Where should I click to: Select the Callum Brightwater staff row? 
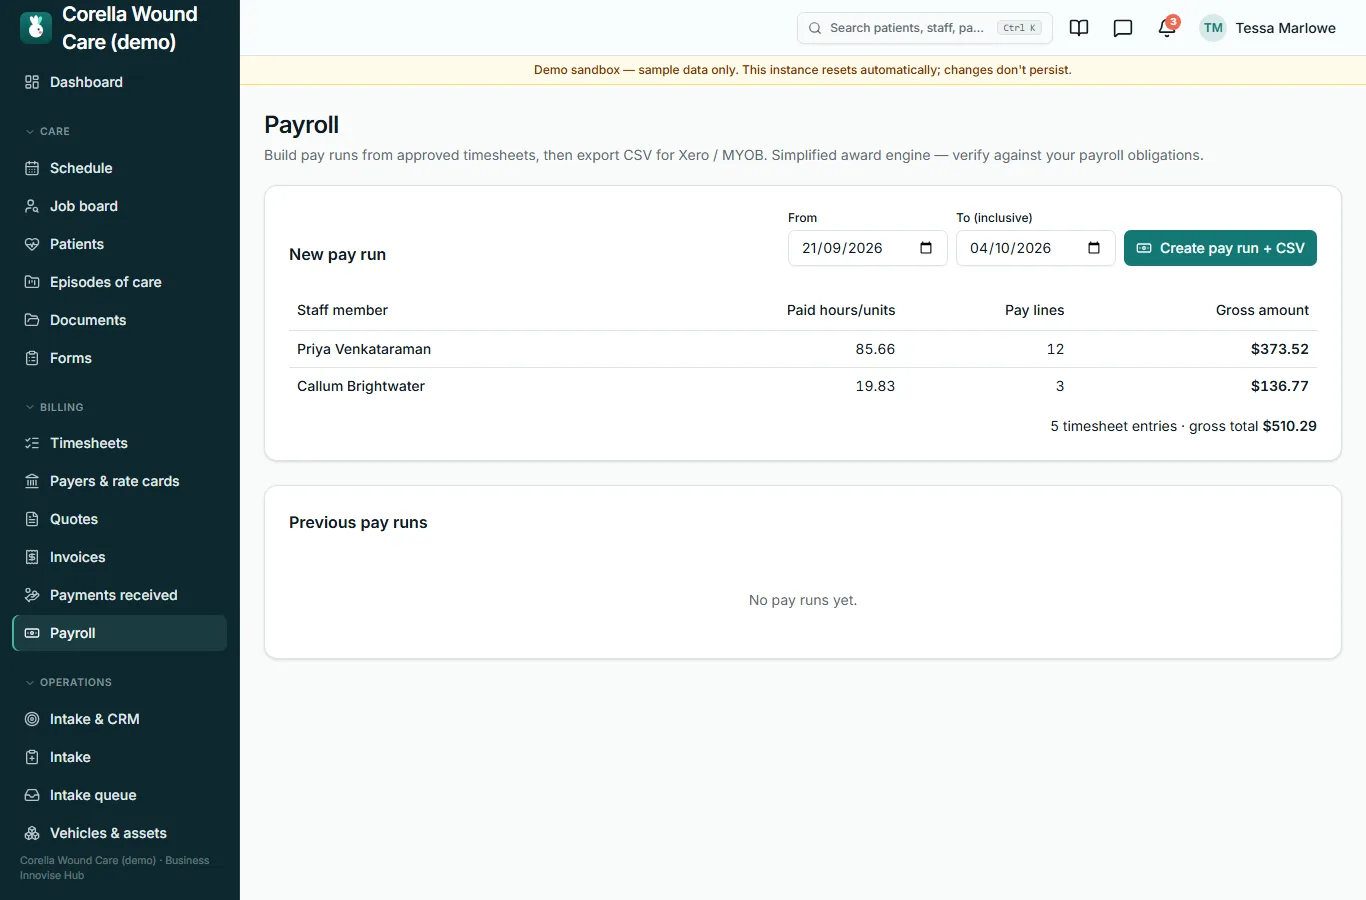pos(803,386)
